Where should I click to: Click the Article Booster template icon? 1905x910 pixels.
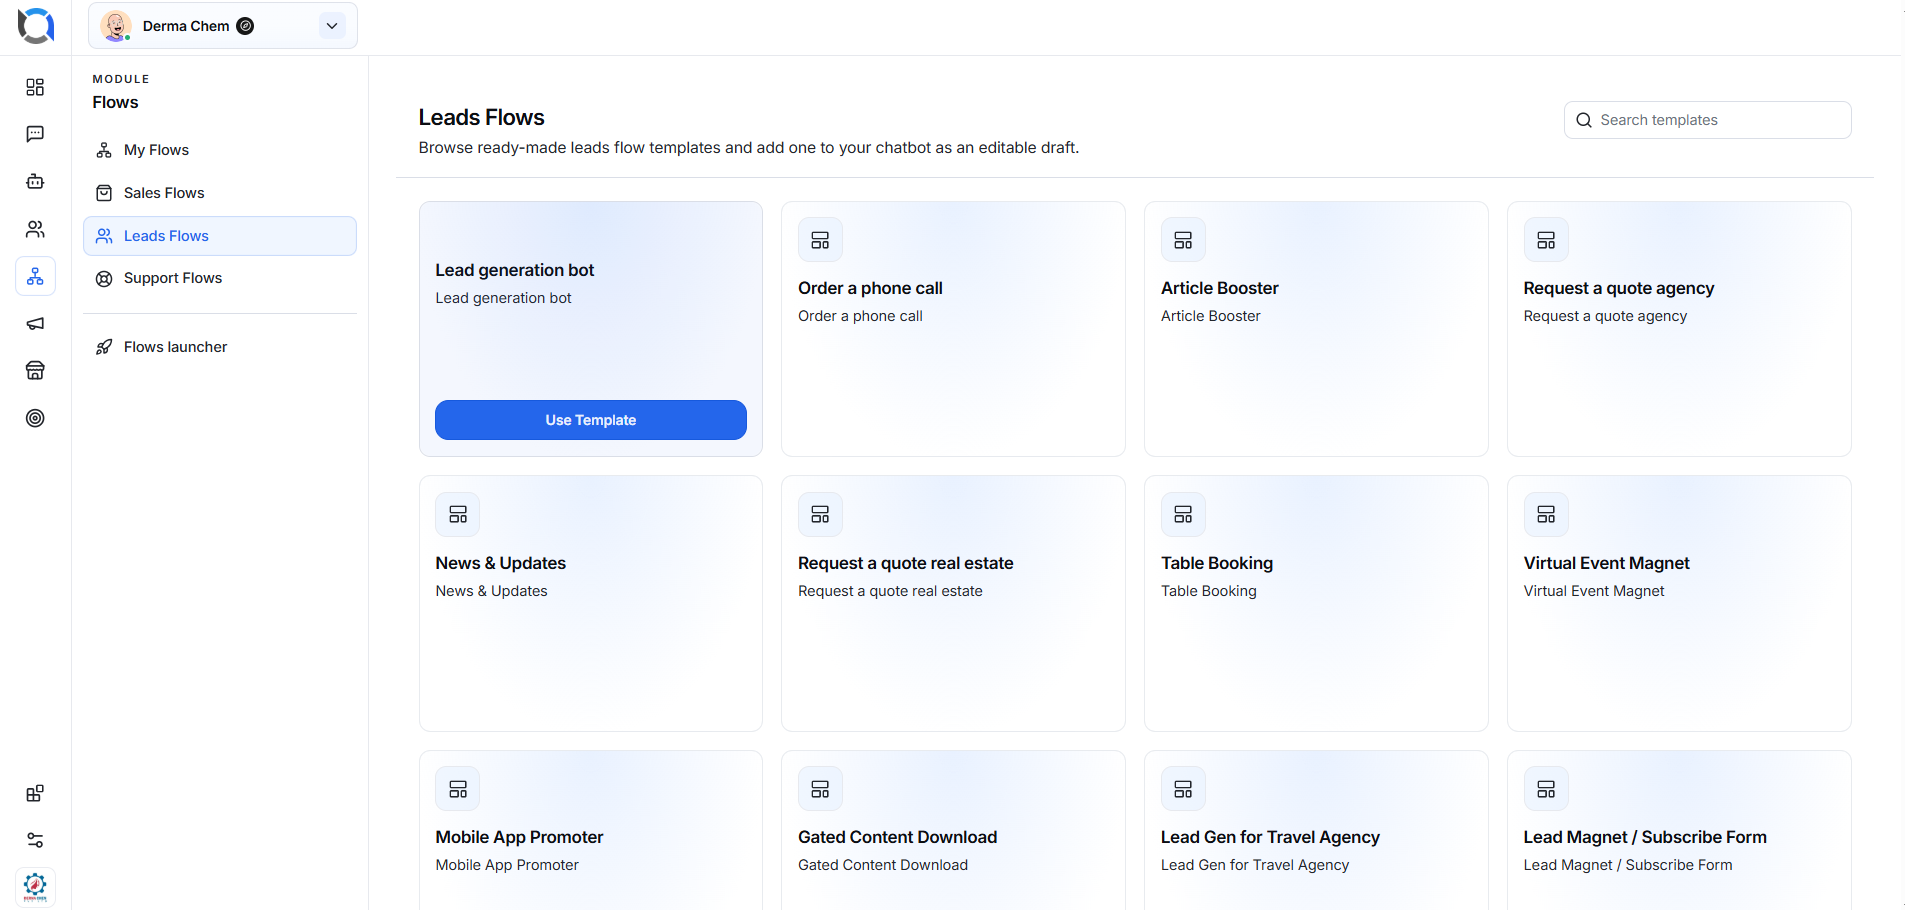click(1183, 240)
